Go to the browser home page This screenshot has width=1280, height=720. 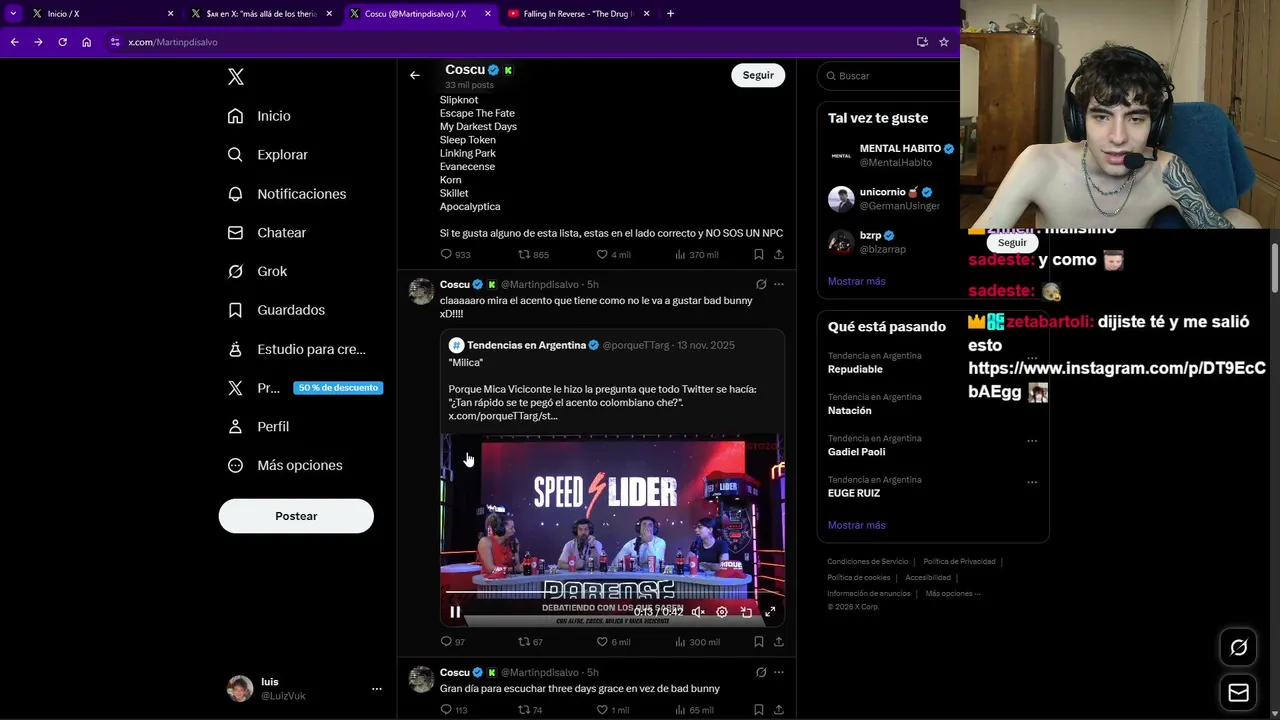click(87, 42)
